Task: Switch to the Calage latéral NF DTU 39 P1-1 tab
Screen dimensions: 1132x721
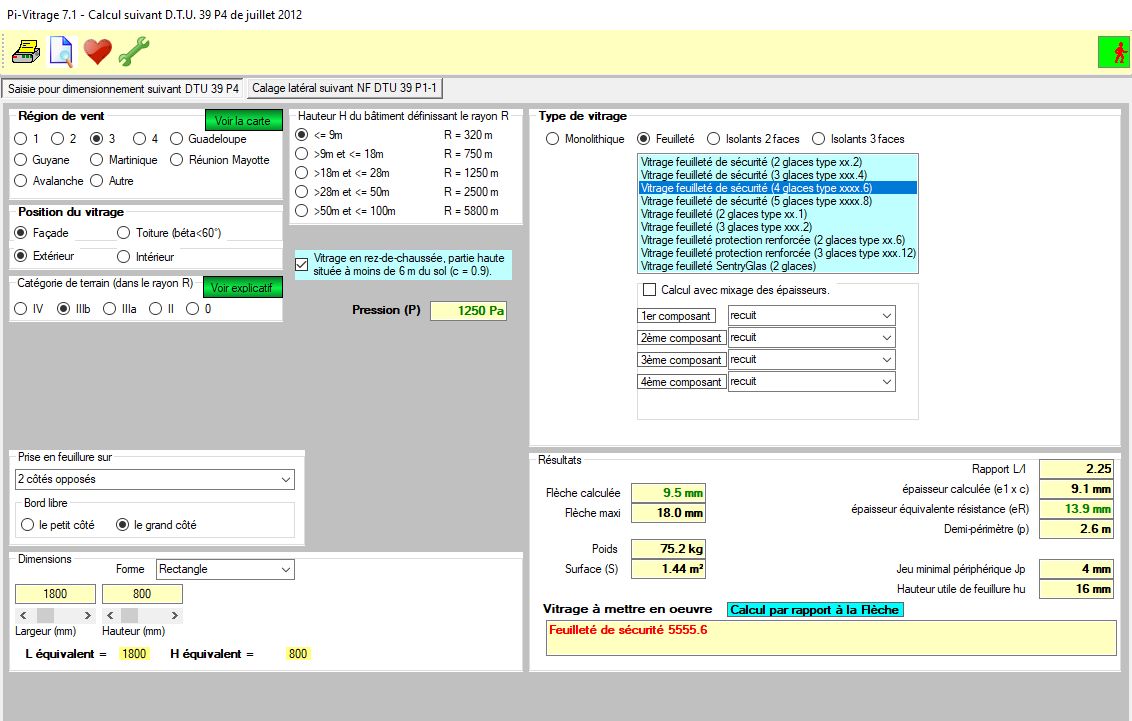Action: (344, 88)
